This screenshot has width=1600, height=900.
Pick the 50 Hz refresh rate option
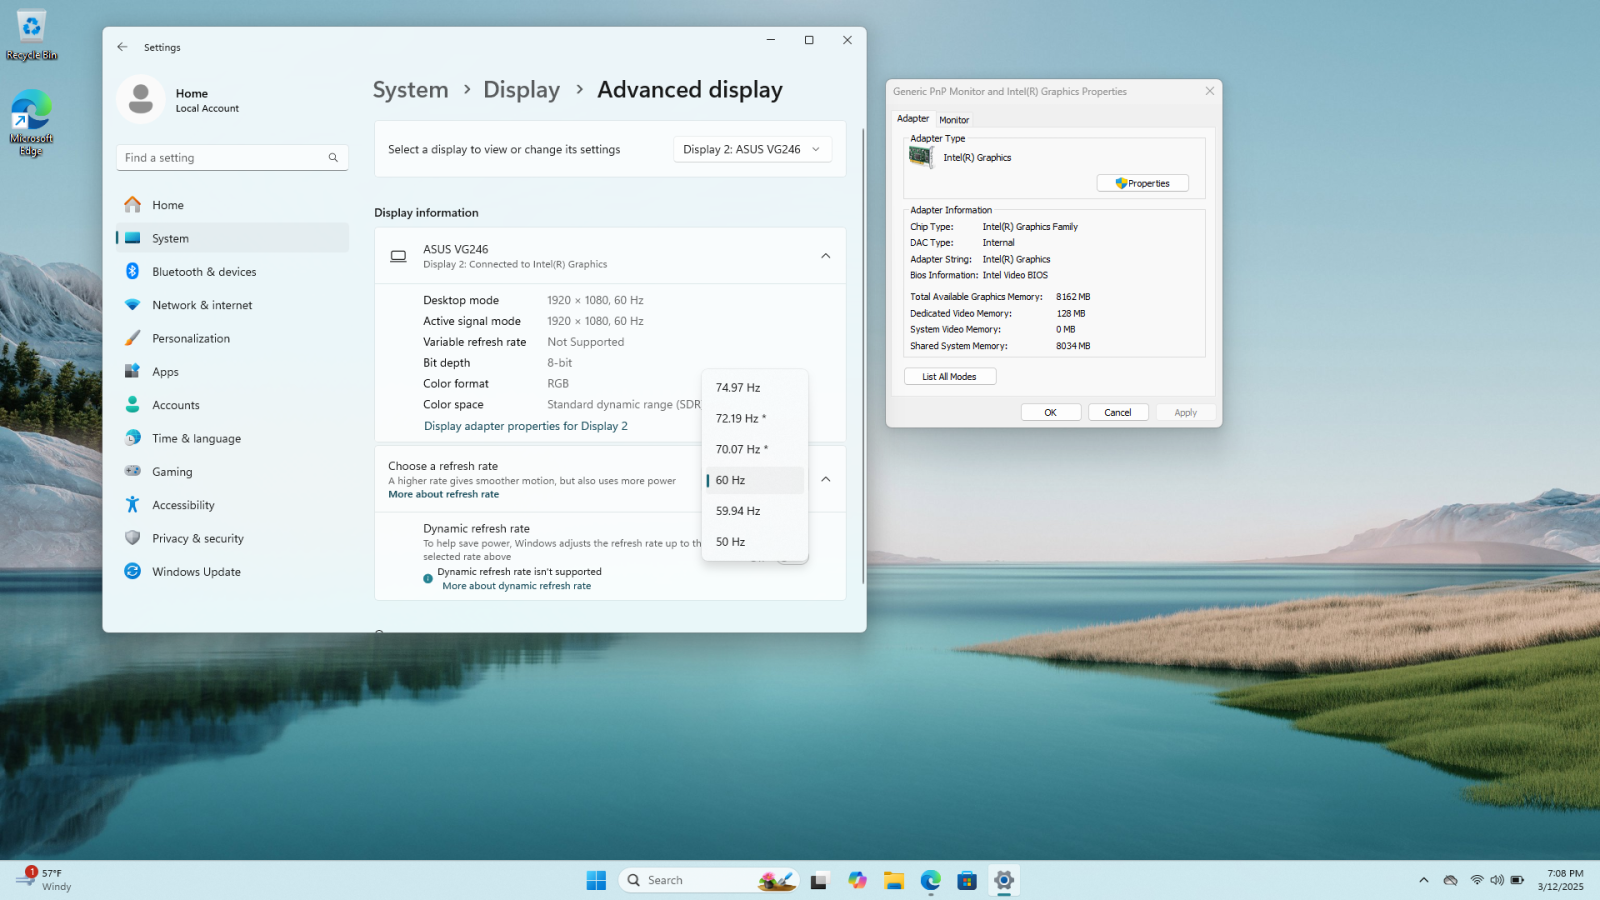[731, 542]
